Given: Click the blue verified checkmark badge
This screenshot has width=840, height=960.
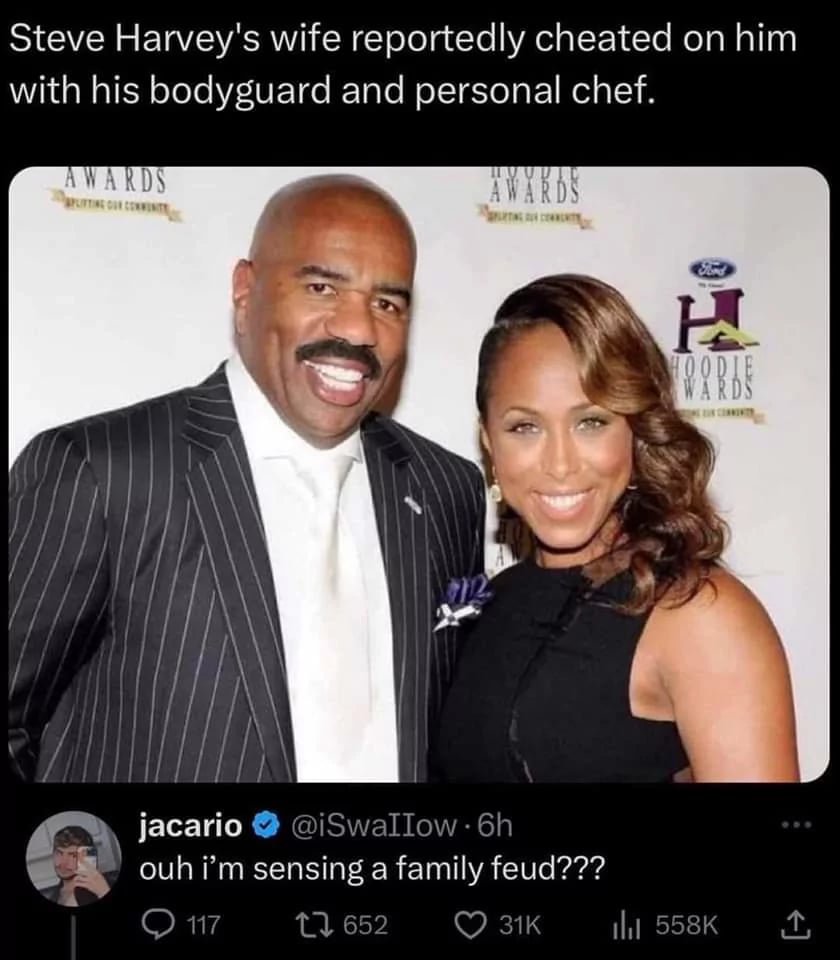Looking at the screenshot, I should pyautogui.click(x=264, y=826).
